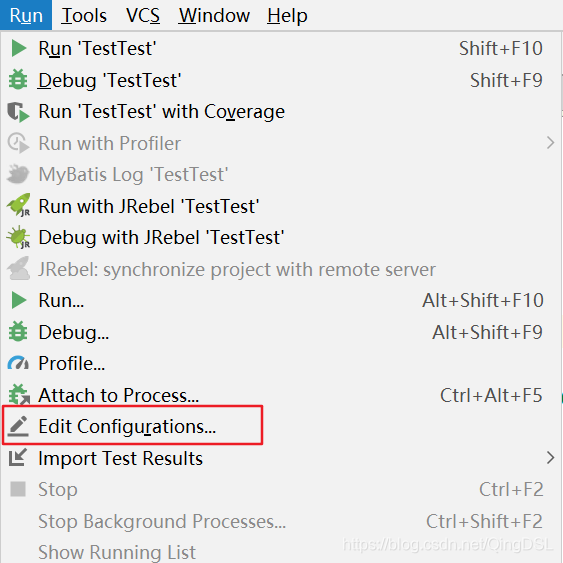Click the coverage shield icon

pyautogui.click(x=18, y=112)
